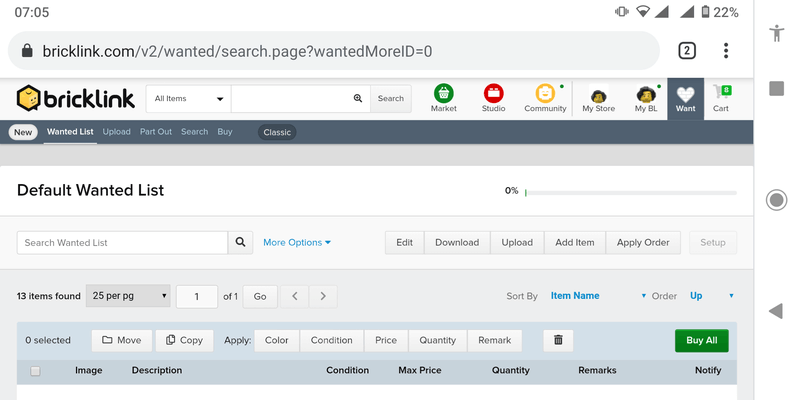The height and width of the screenshot is (400, 800).
Task: Click the Add Item button
Action: [x=574, y=242]
